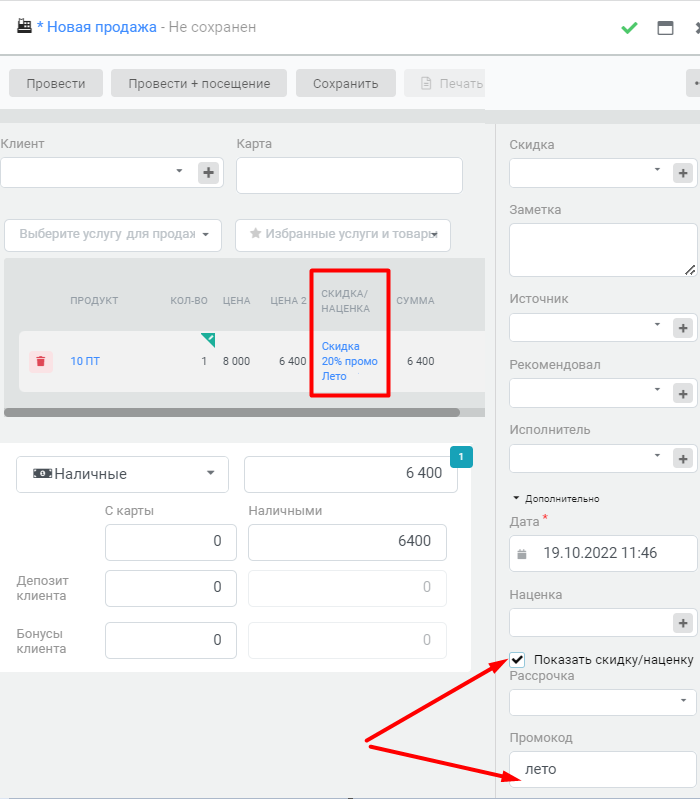Delete the 10 ПТ row with the trash icon
The image size is (700, 799).
click(41, 361)
